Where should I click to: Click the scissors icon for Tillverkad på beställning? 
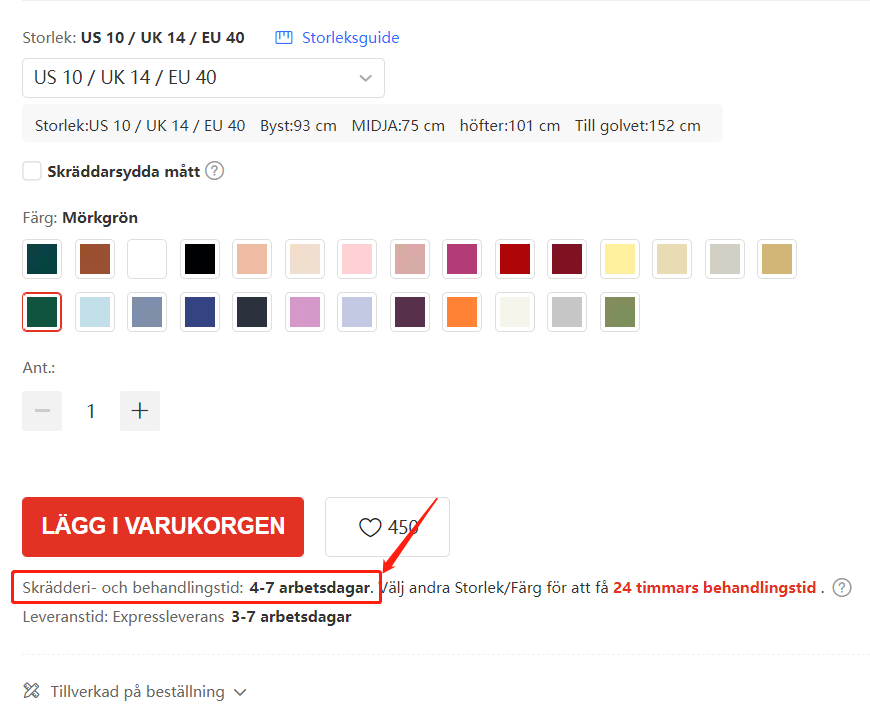tap(32, 691)
